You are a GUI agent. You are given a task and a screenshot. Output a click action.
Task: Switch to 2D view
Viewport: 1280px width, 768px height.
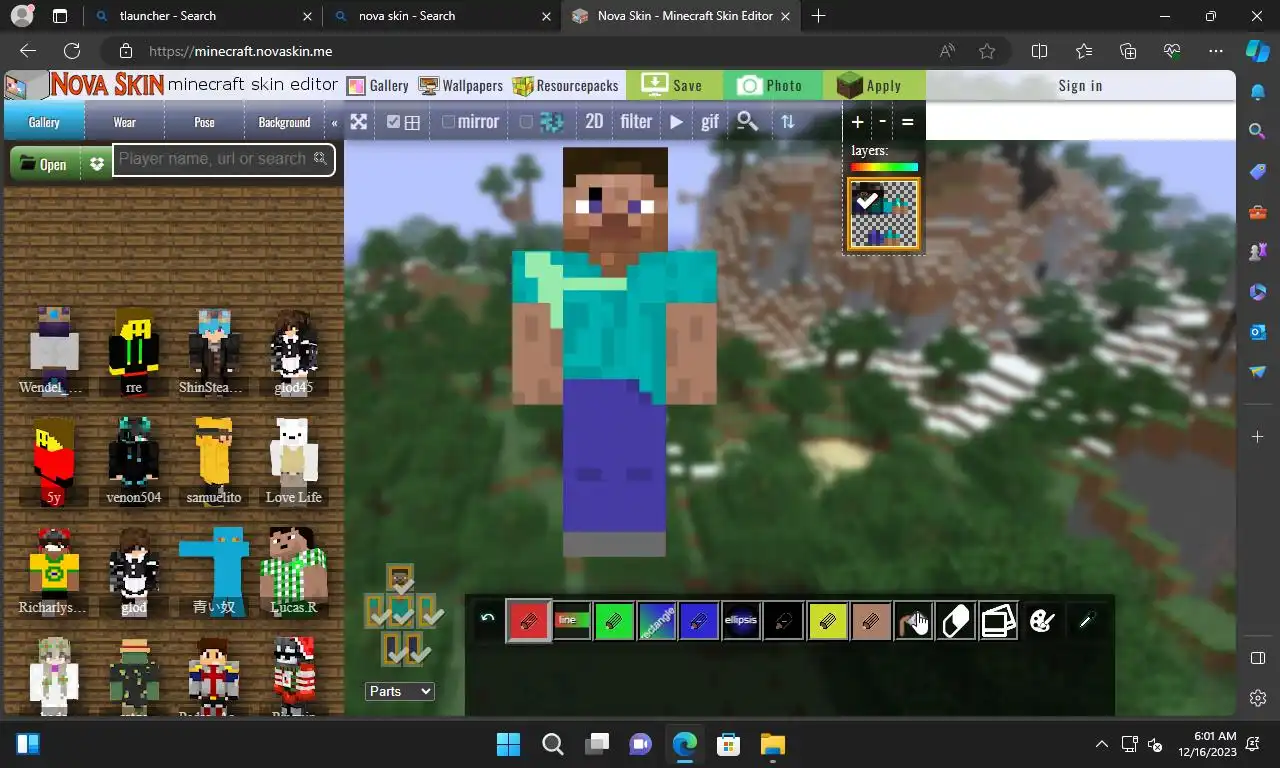click(594, 121)
